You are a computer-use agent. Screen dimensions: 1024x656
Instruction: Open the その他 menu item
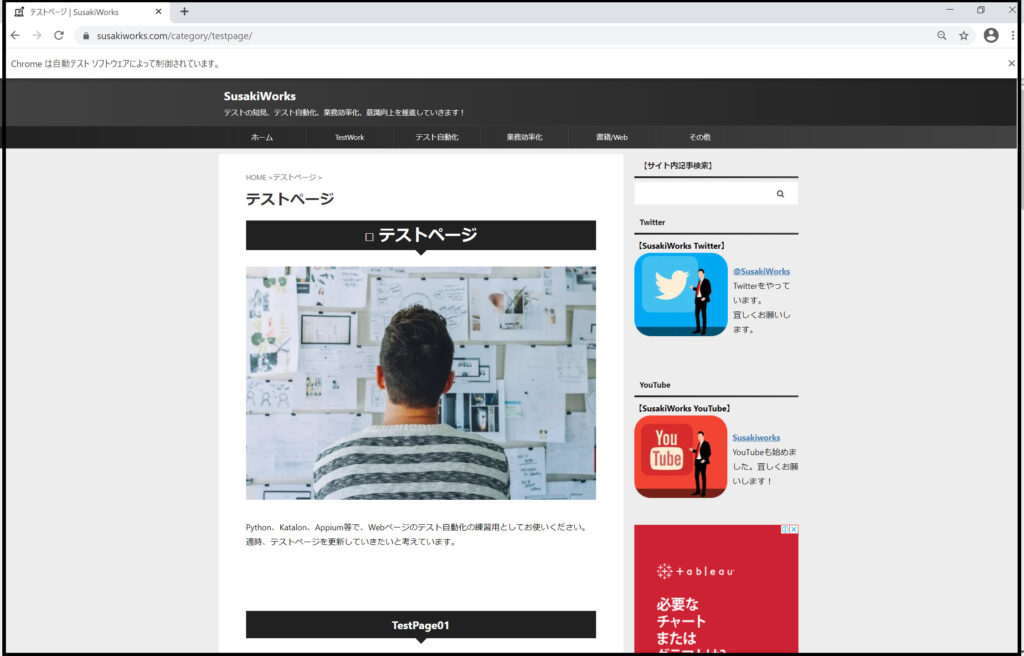pos(699,137)
